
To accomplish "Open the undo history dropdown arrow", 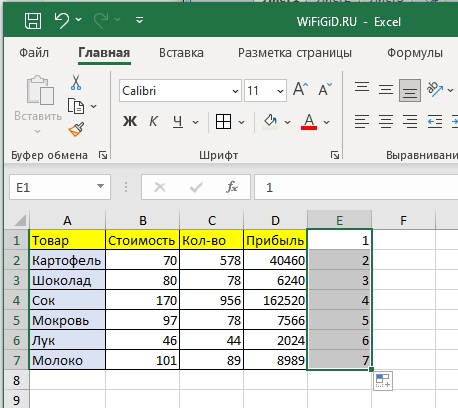I will pos(79,20).
